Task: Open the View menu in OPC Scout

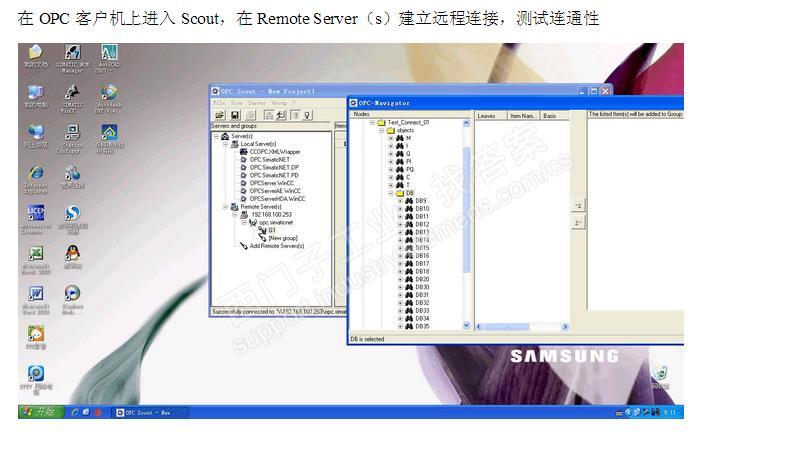Action: [236, 103]
